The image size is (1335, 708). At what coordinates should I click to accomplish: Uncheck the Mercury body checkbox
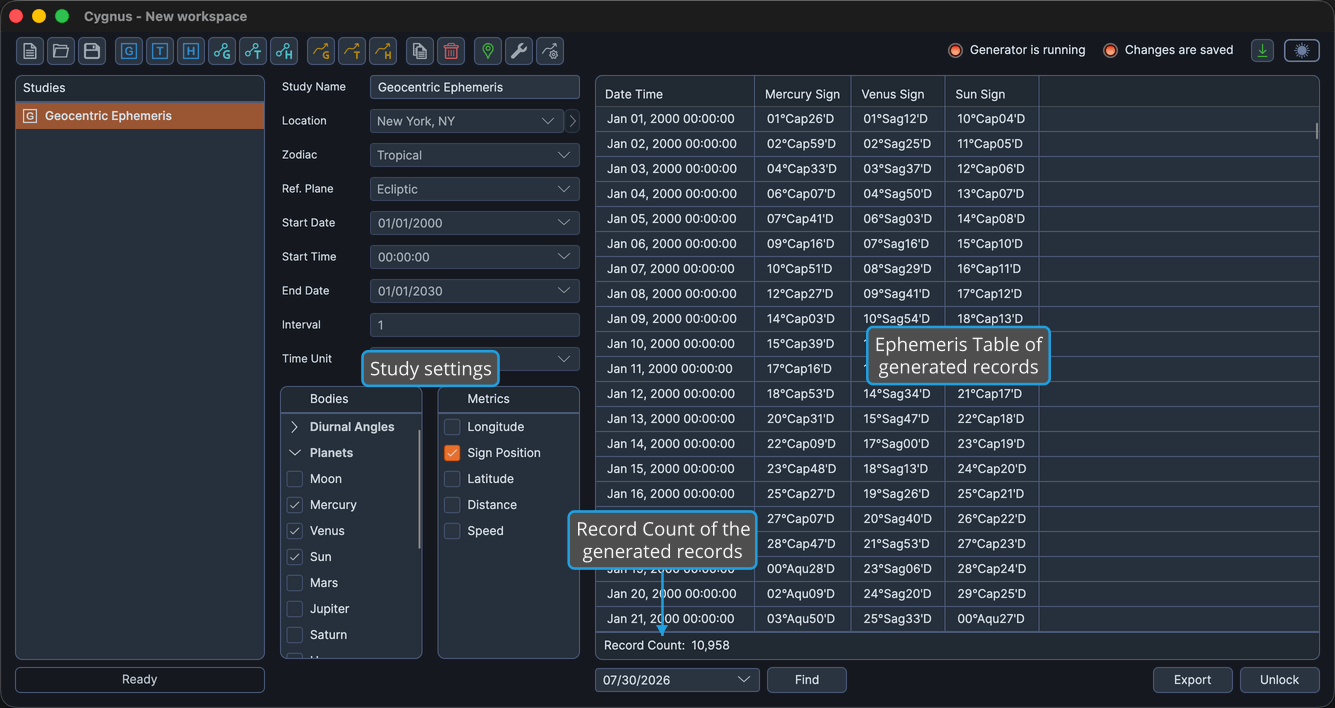295,505
